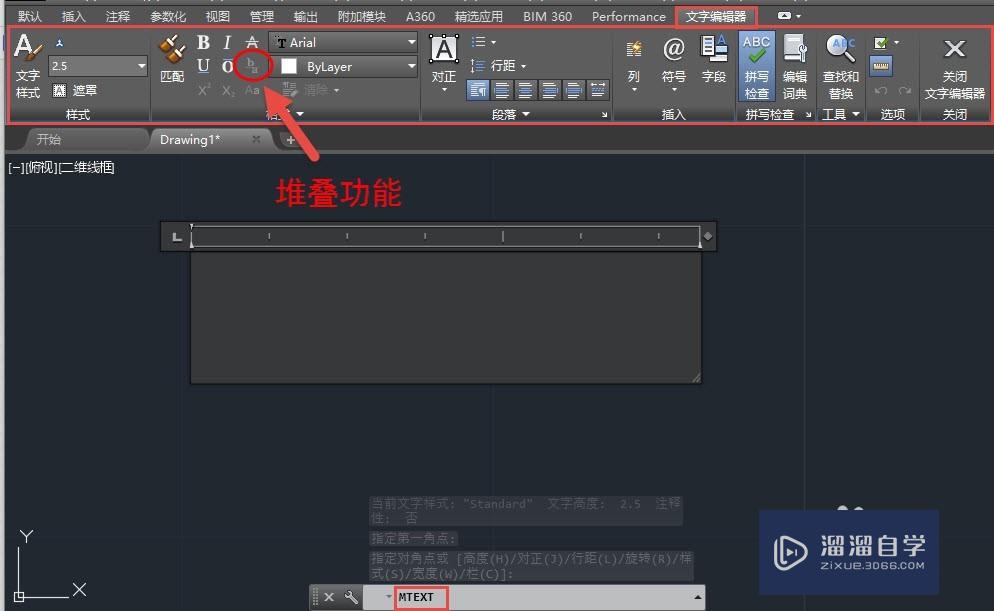Open the Arial font dropdown
This screenshot has height=611, width=994.
[345, 42]
